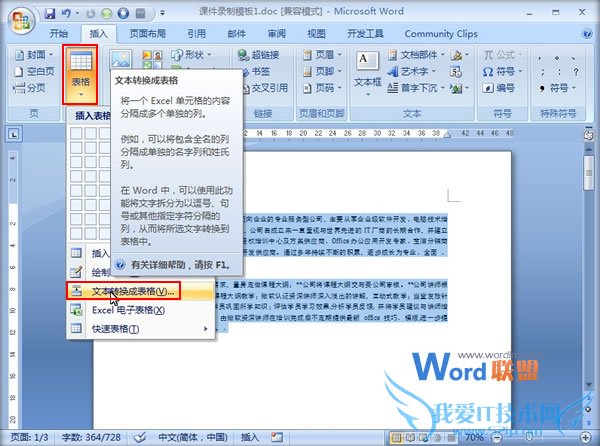Open the 符号 dropdown in 特殊符号 group

pos(557,88)
